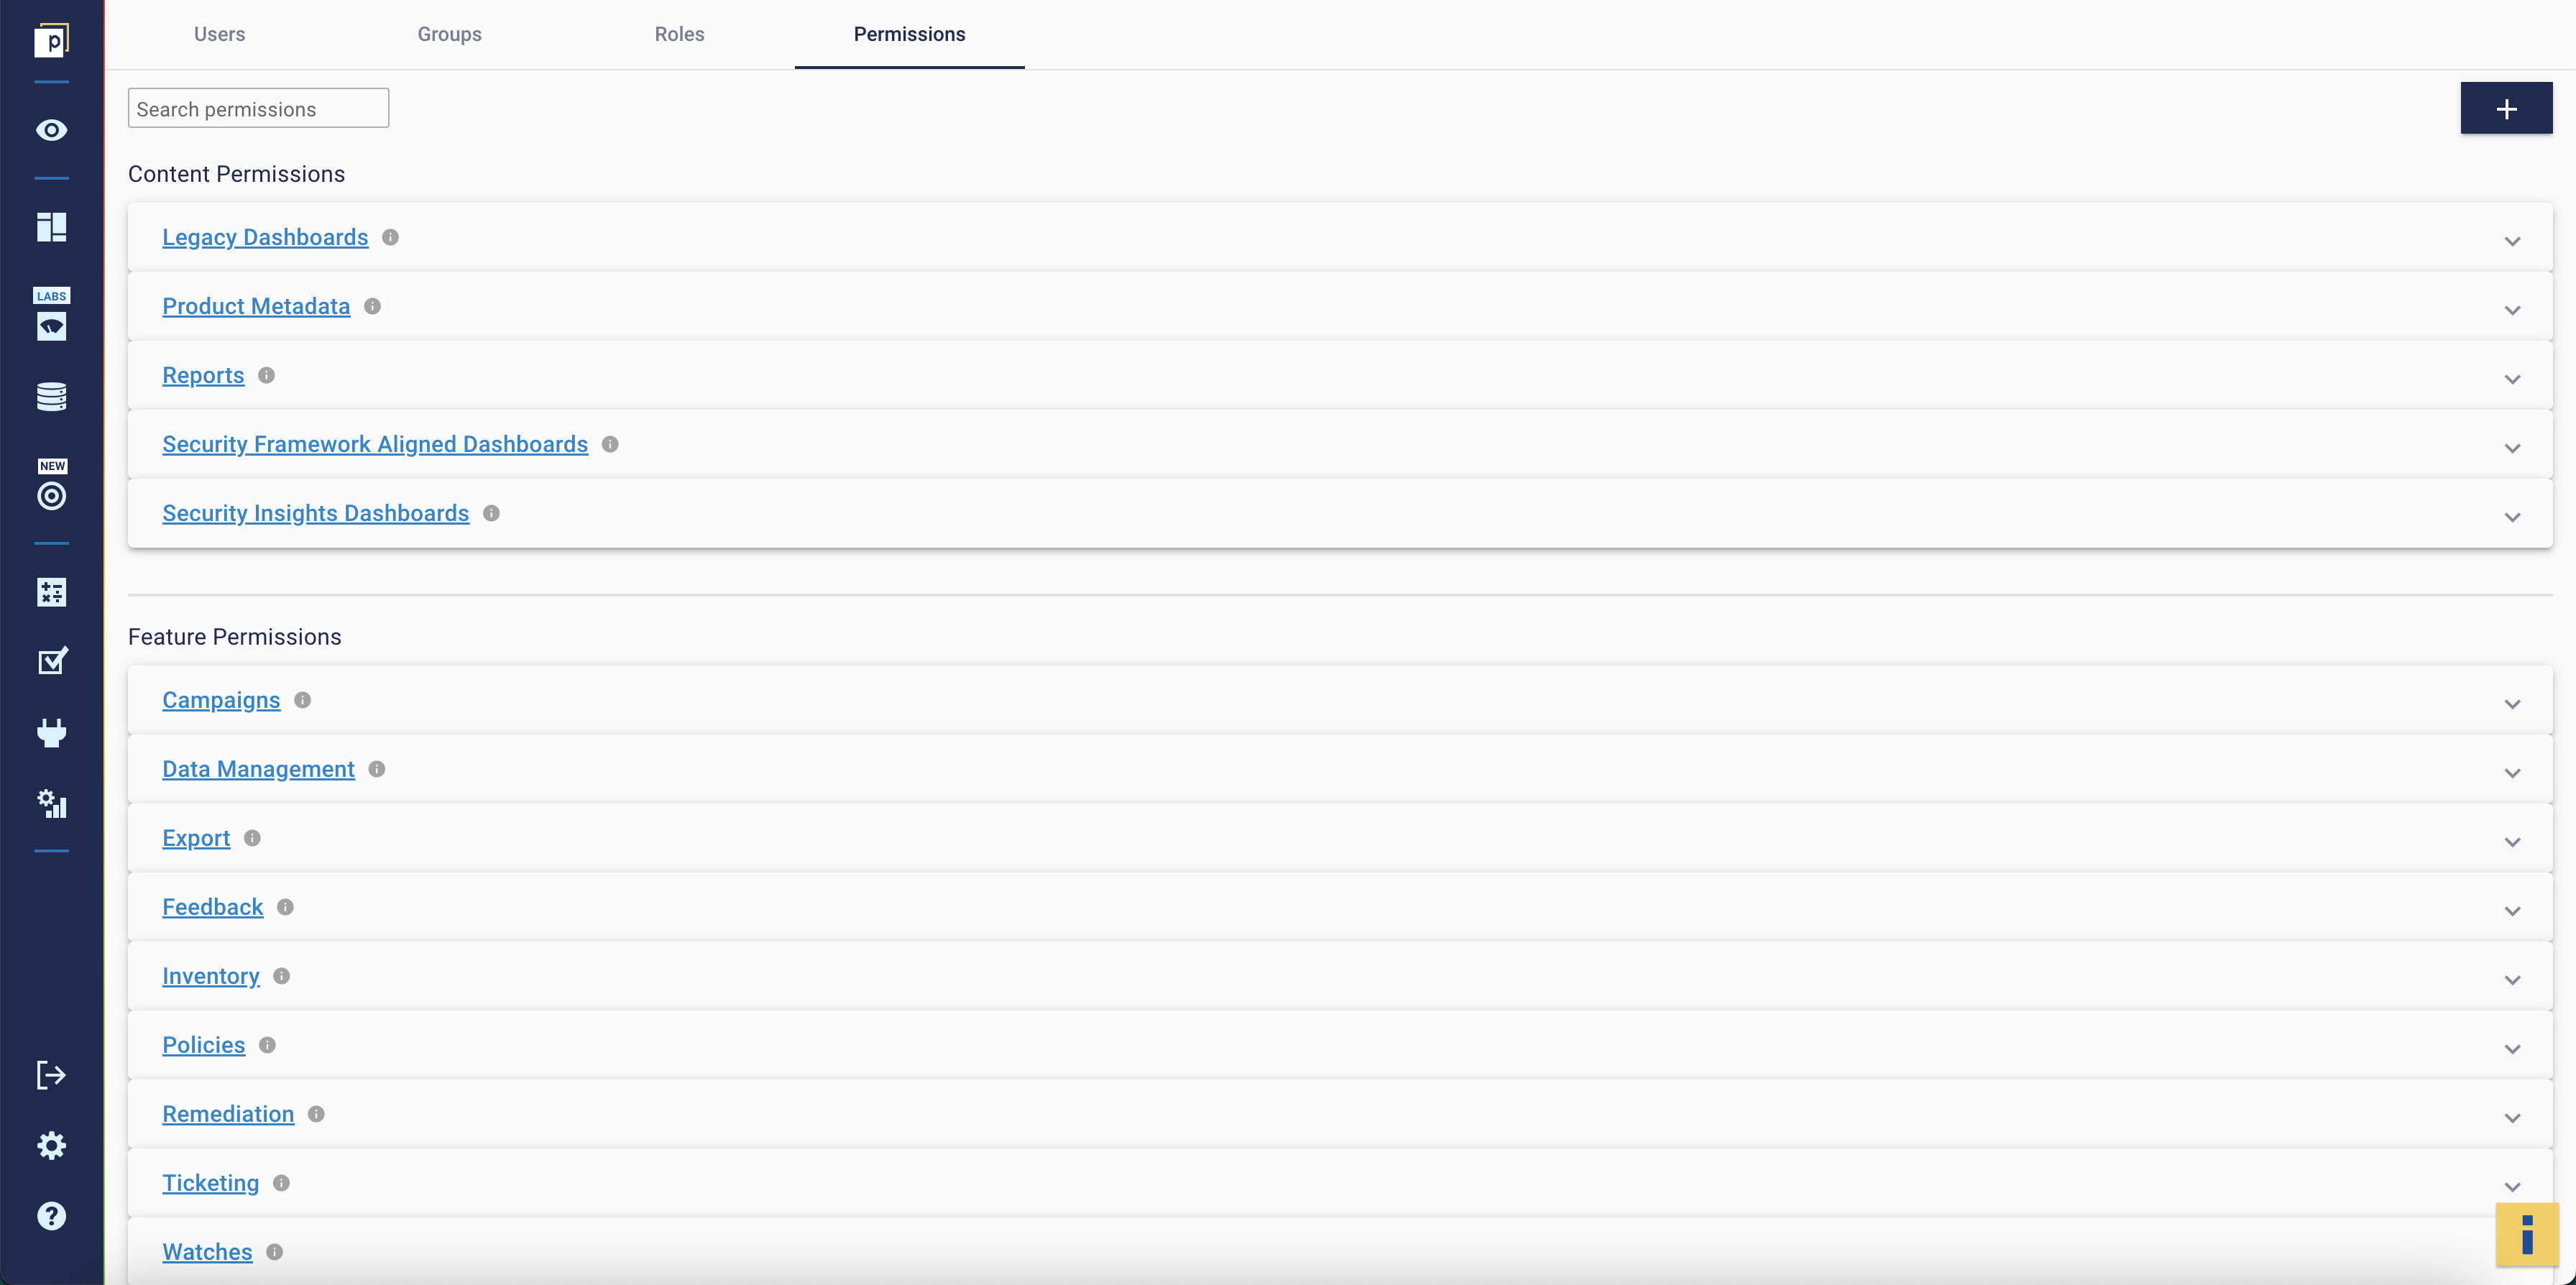Expand Security Framework Aligned Dashboards chevron
The height and width of the screenshot is (1285, 2576).
coord(2512,448)
